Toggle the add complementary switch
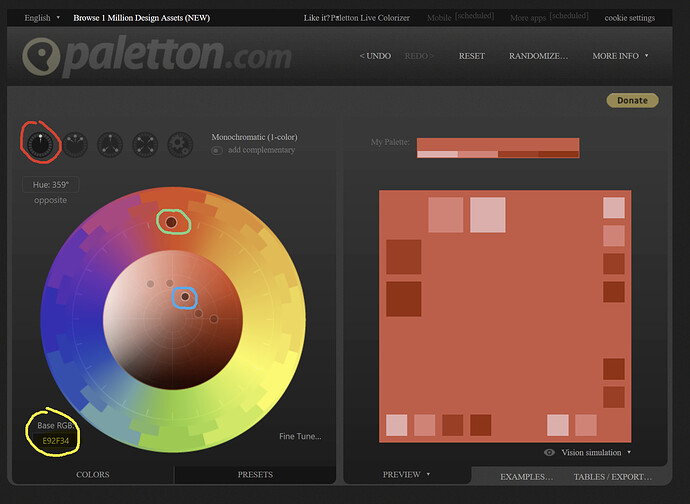 [216, 151]
